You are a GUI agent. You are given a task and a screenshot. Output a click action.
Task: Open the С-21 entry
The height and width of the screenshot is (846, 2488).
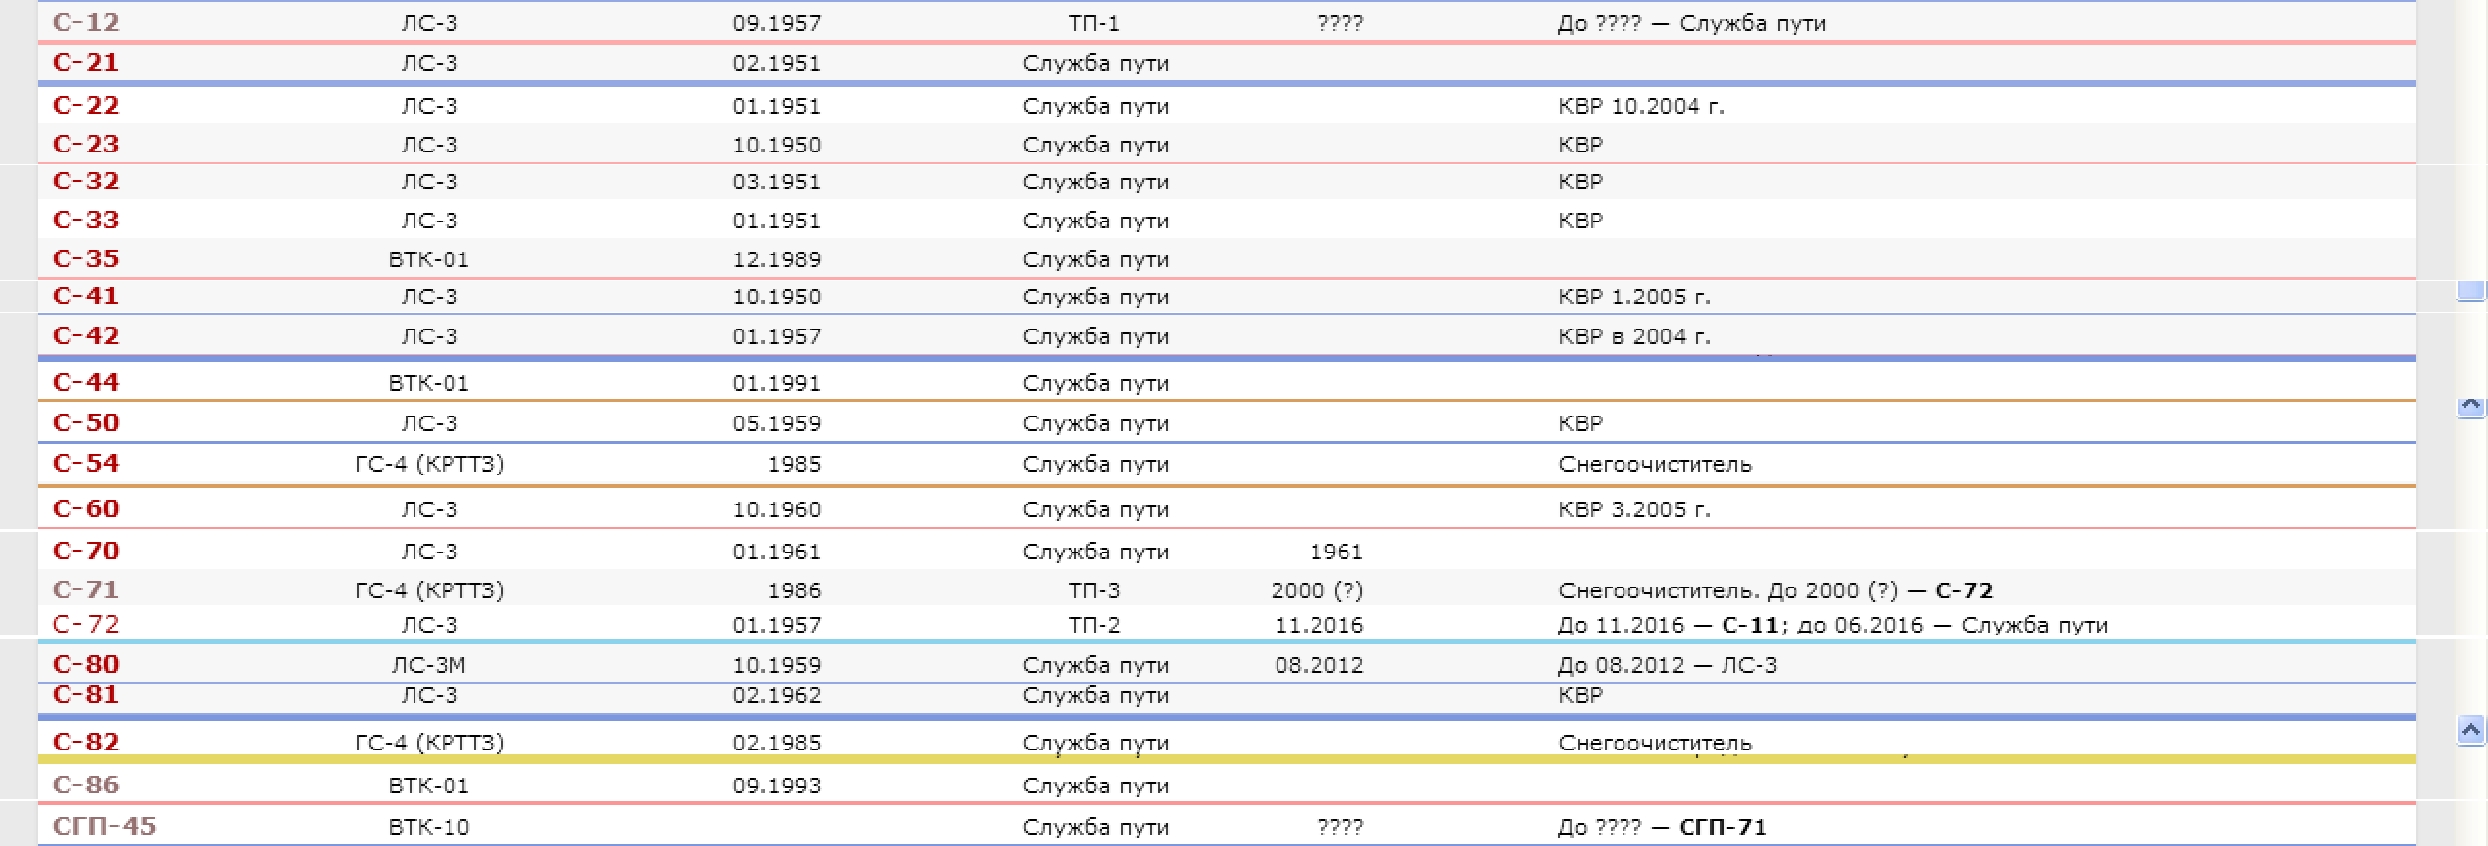pyautogui.click(x=86, y=62)
